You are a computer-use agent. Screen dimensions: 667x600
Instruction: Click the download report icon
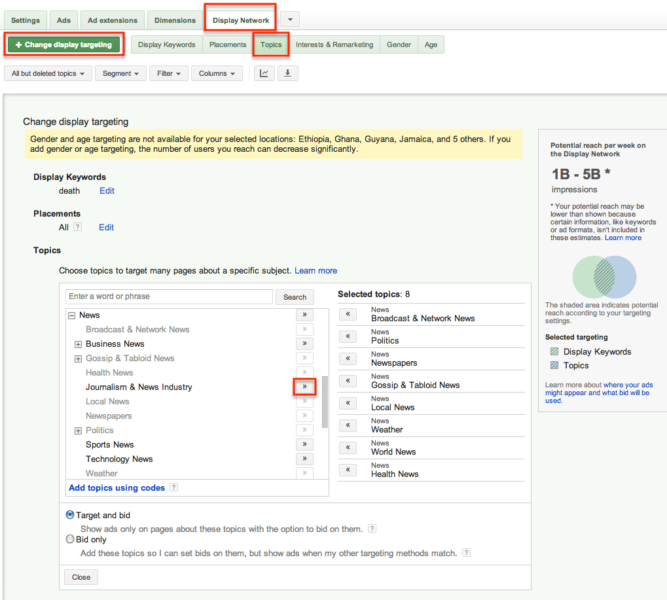pos(287,73)
